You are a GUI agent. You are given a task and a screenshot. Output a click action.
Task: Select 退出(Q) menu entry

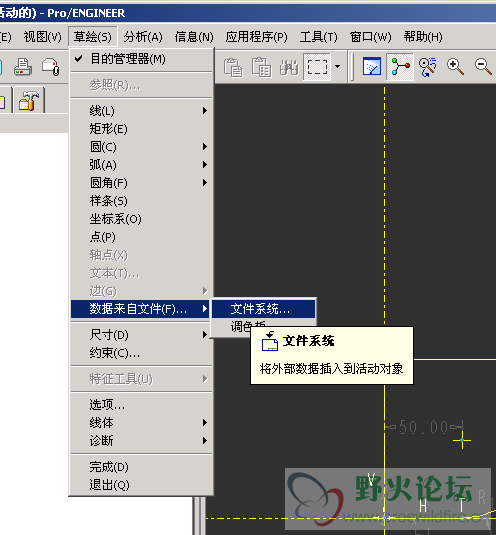(142, 485)
